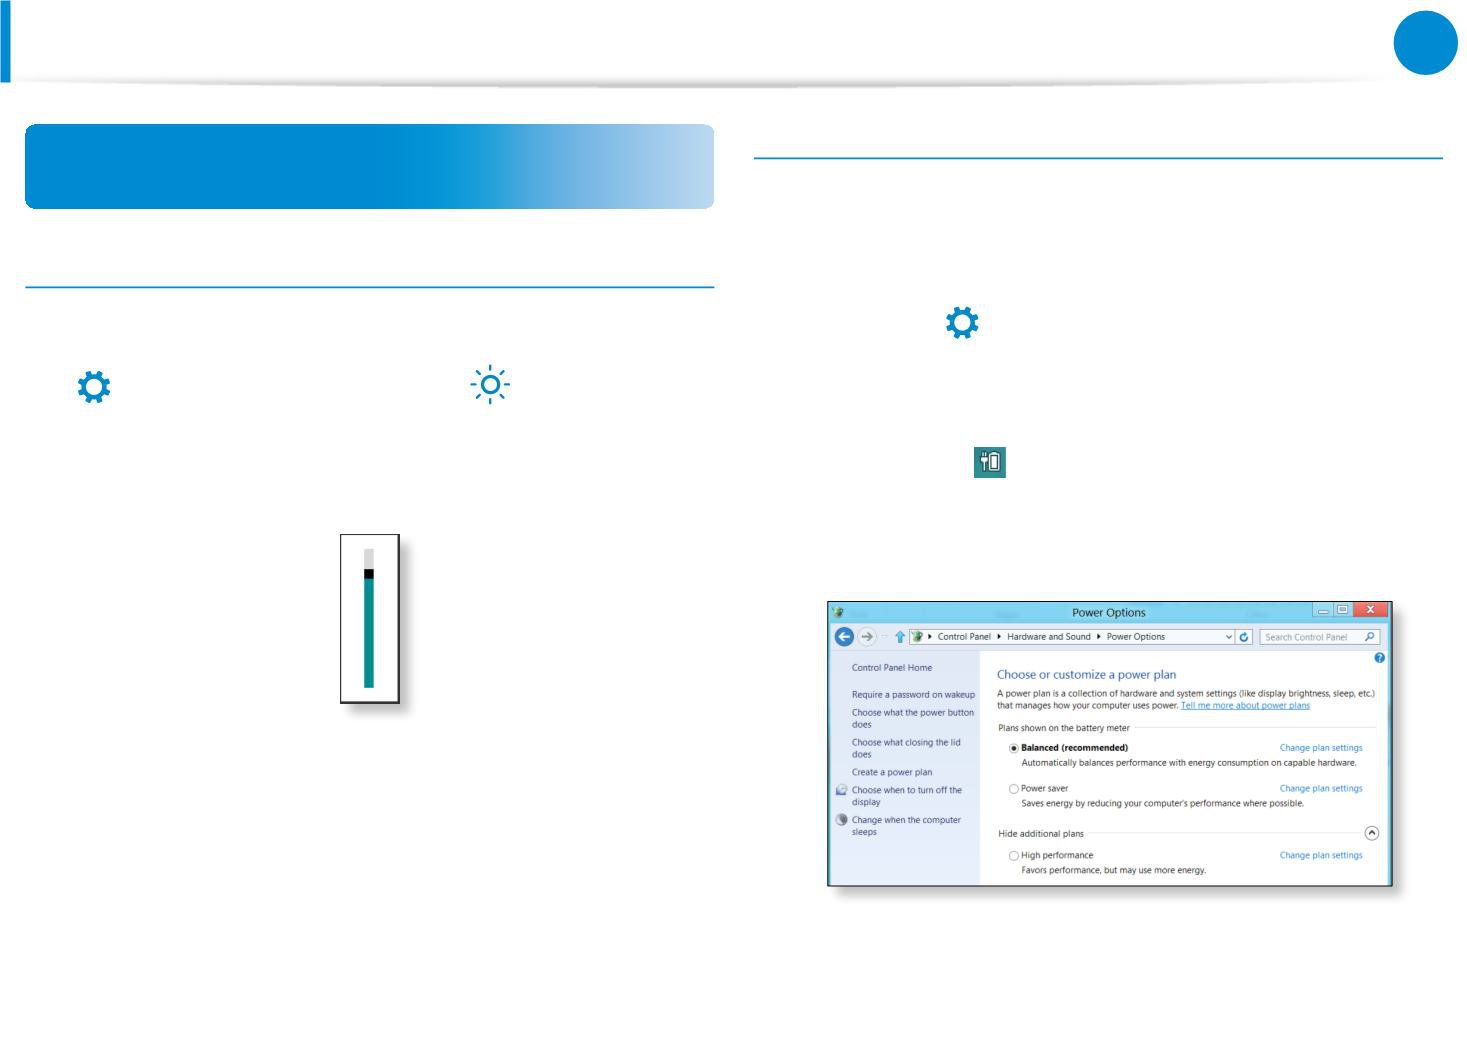Focus the Search Control Panel field
Image resolution: width=1467 pixels, height=1041 pixels.
point(1320,637)
